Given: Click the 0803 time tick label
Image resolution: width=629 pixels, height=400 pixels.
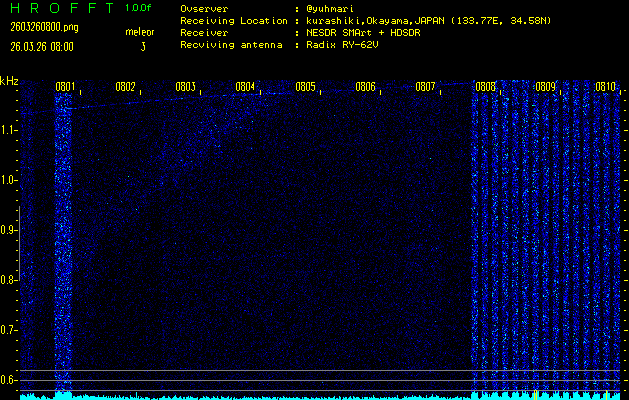Looking at the screenshot, I should pyautogui.click(x=185, y=87).
